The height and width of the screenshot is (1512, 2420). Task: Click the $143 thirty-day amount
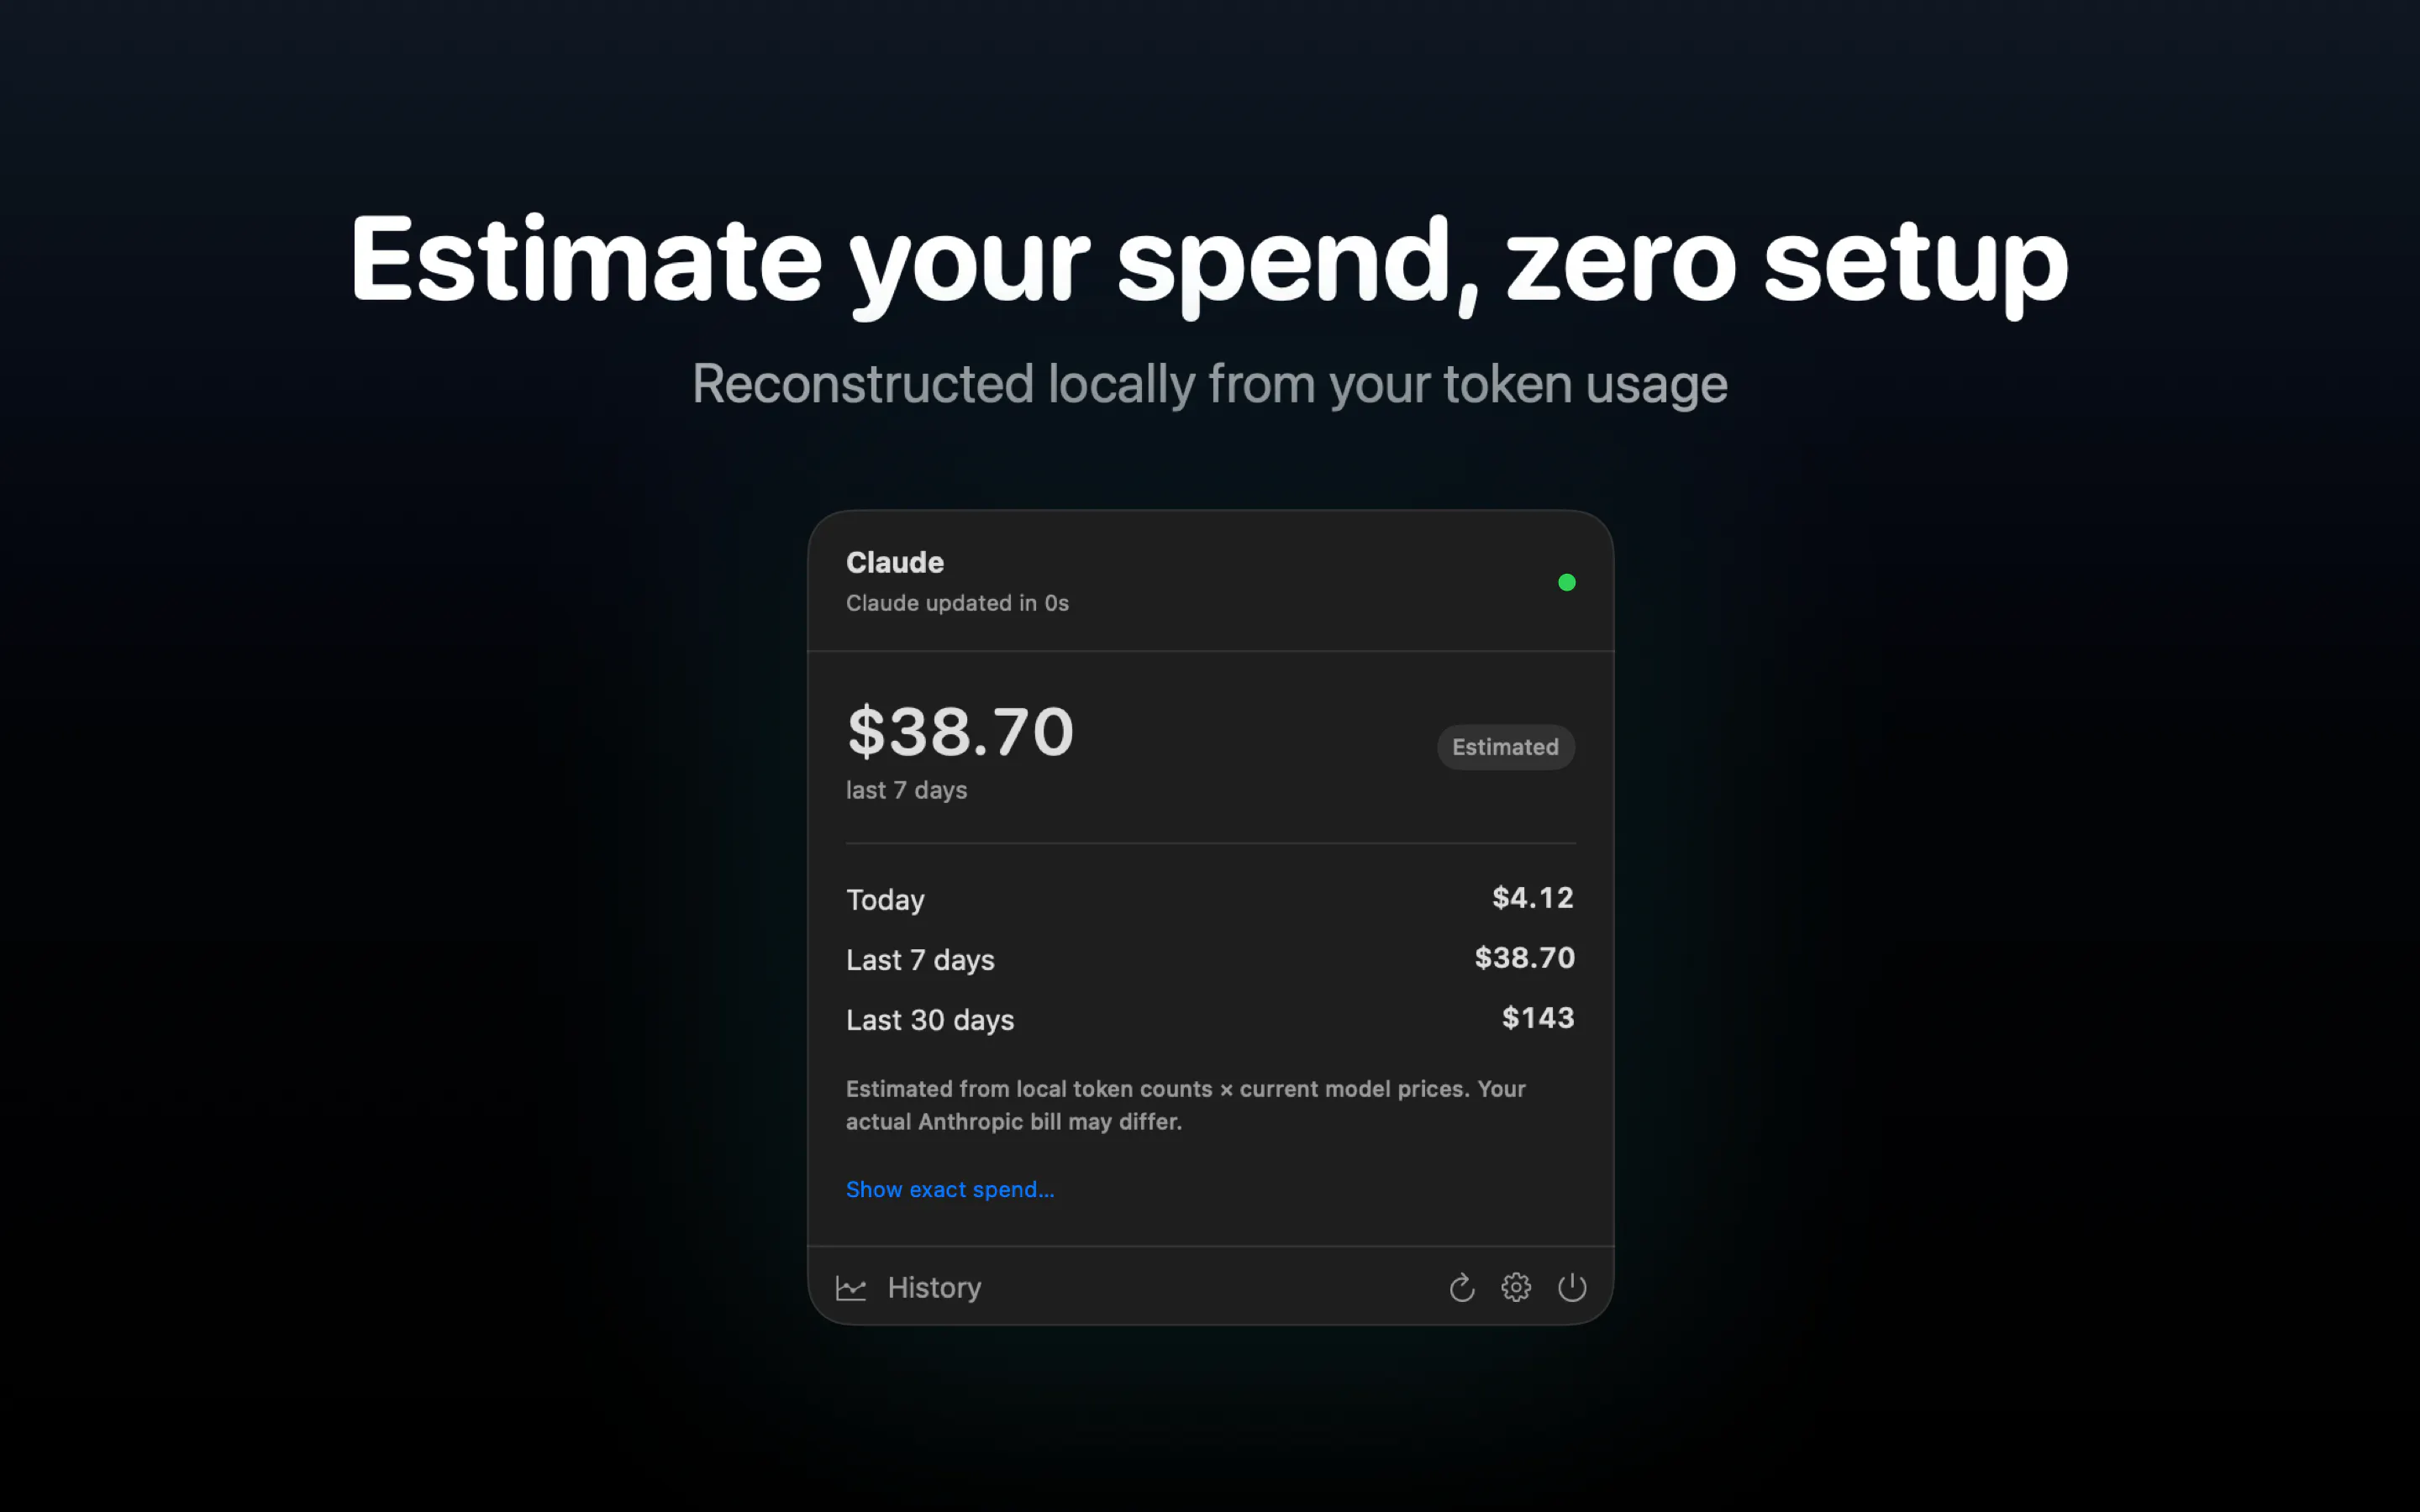1538,1017
